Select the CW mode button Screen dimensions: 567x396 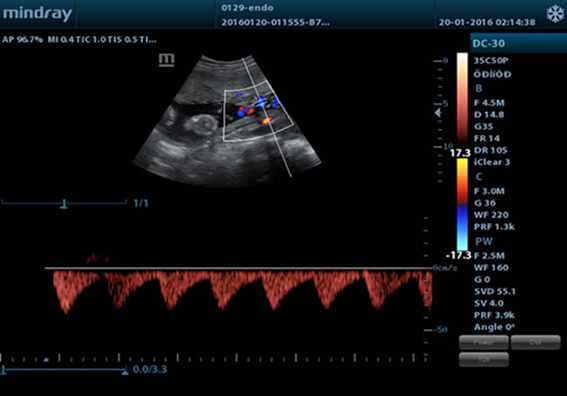pyautogui.click(x=536, y=342)
